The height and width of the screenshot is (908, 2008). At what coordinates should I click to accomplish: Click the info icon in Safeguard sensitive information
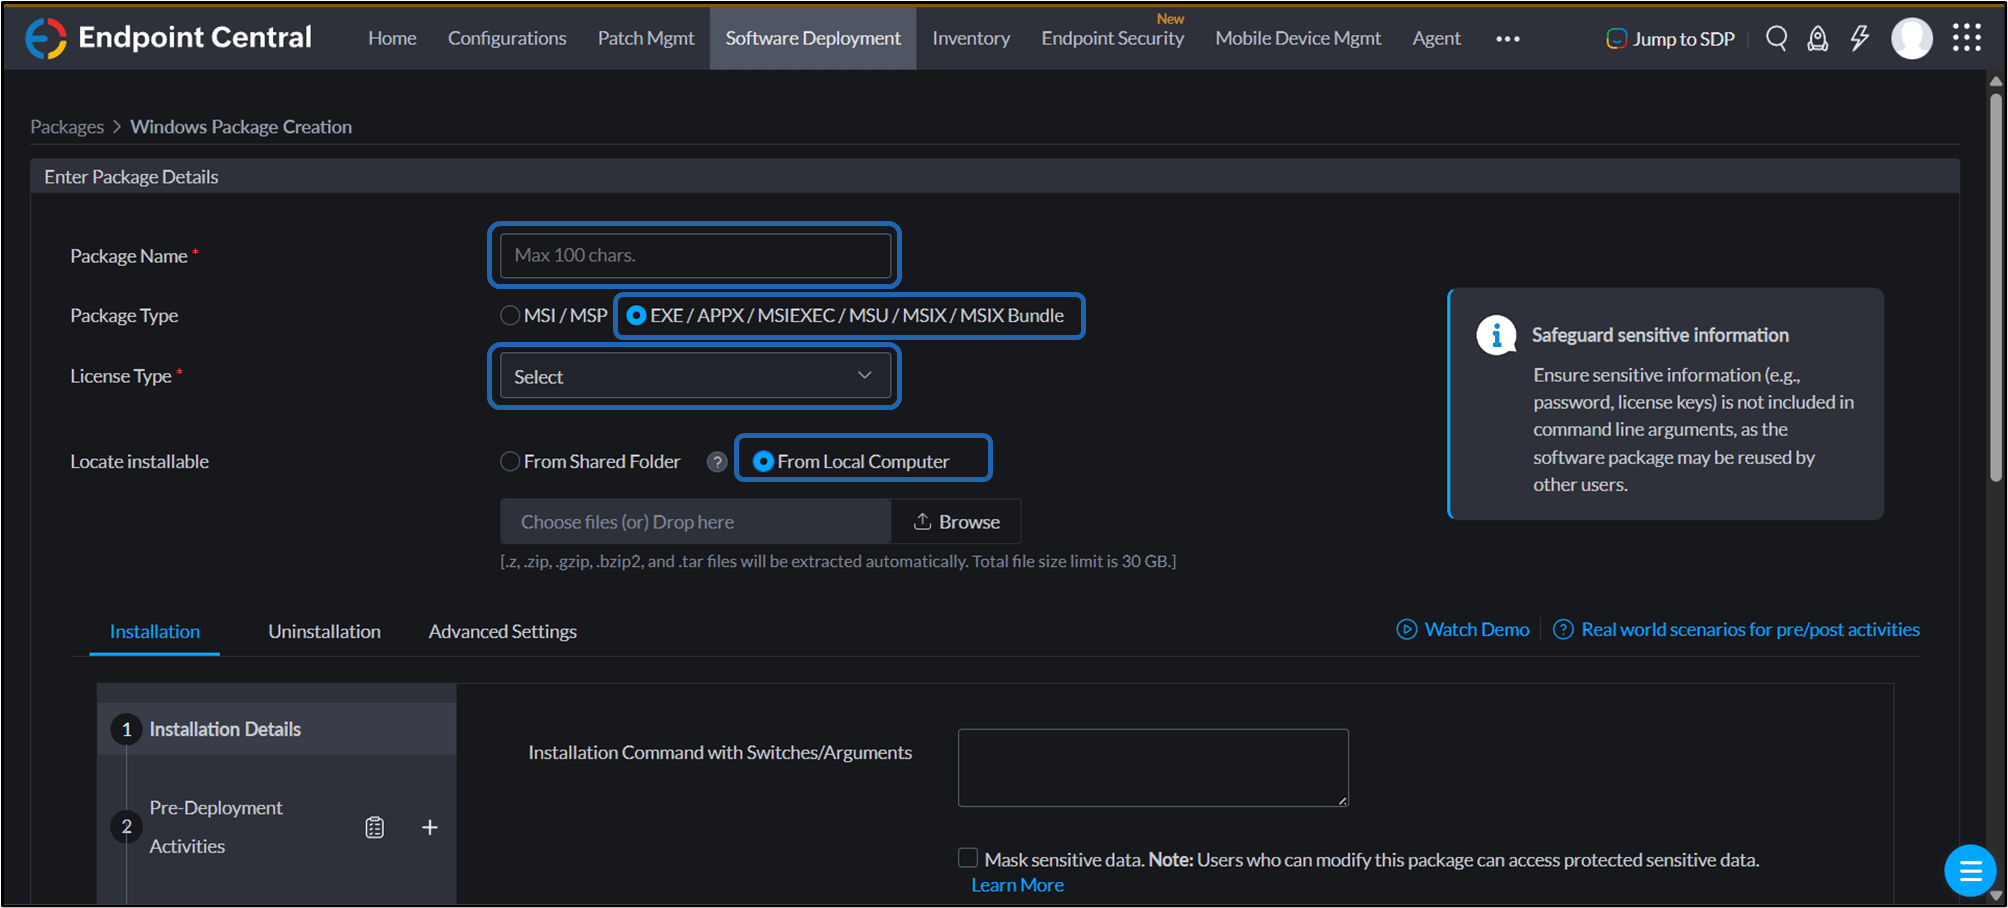[1496, 335]
